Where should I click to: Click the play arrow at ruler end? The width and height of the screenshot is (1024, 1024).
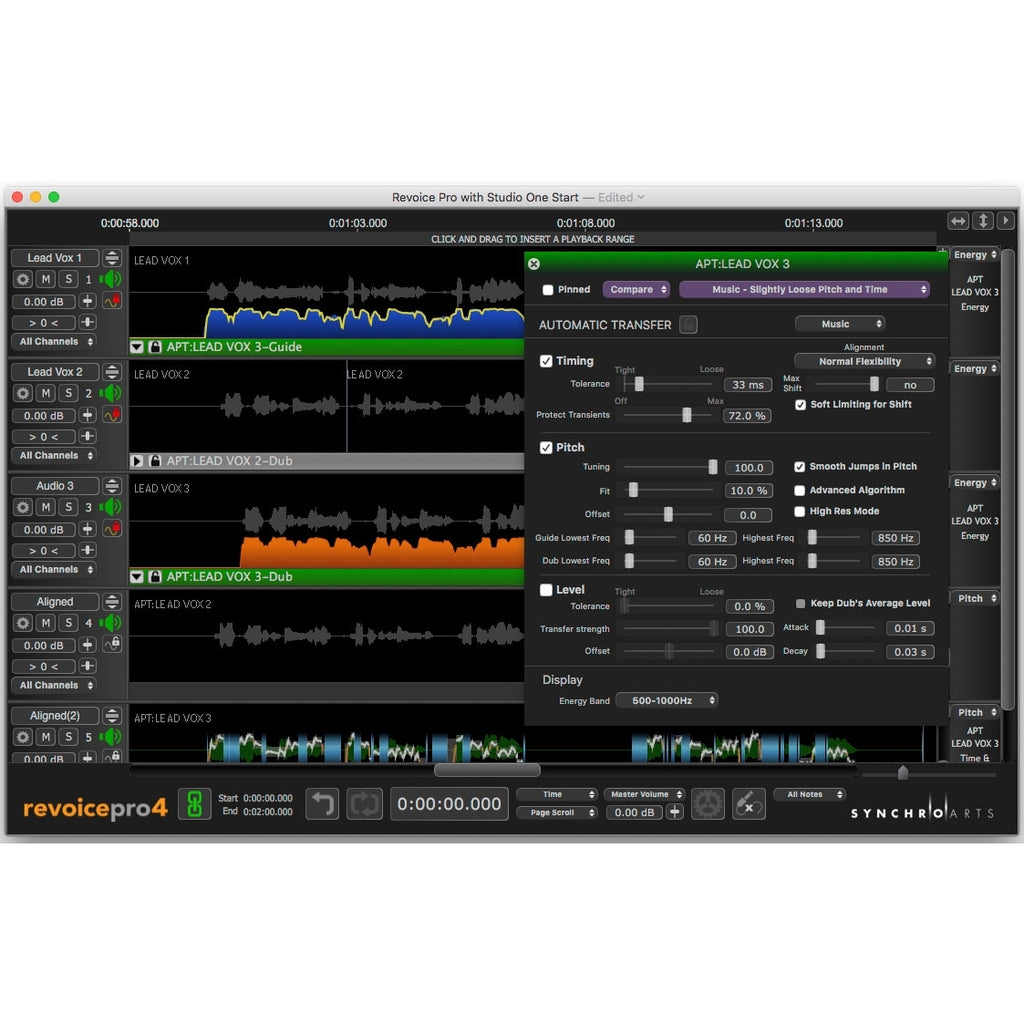(1006, 221)
